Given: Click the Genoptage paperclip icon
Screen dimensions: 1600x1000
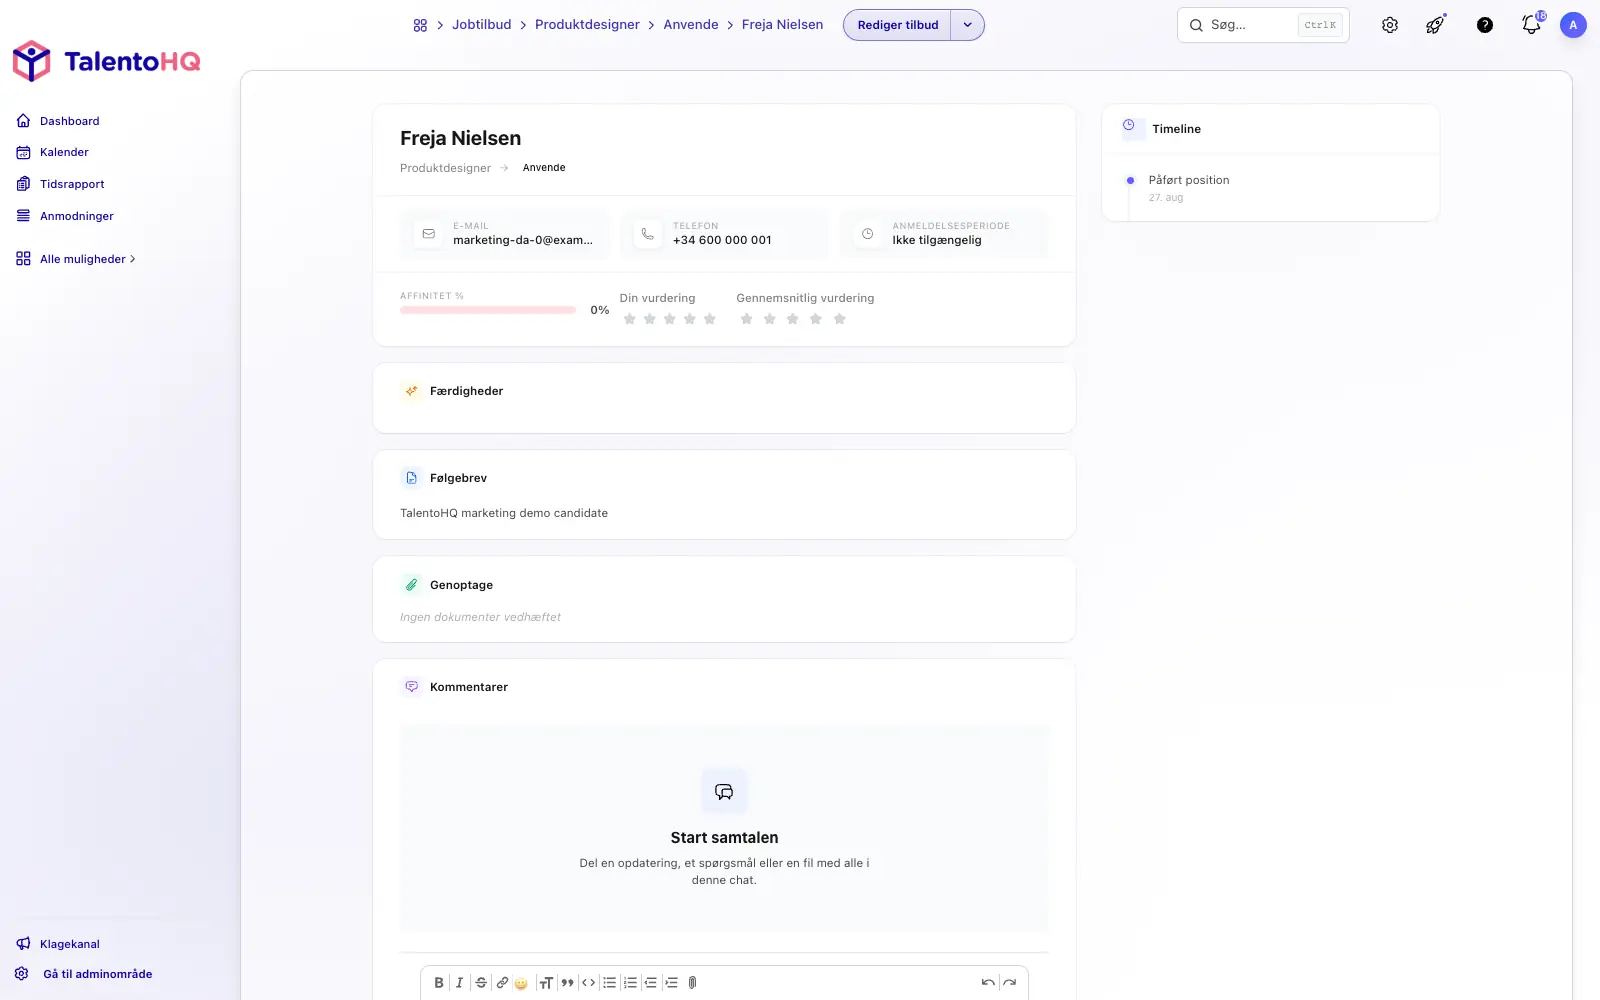Looking at the screenshot, I should (x=411, y=585).
